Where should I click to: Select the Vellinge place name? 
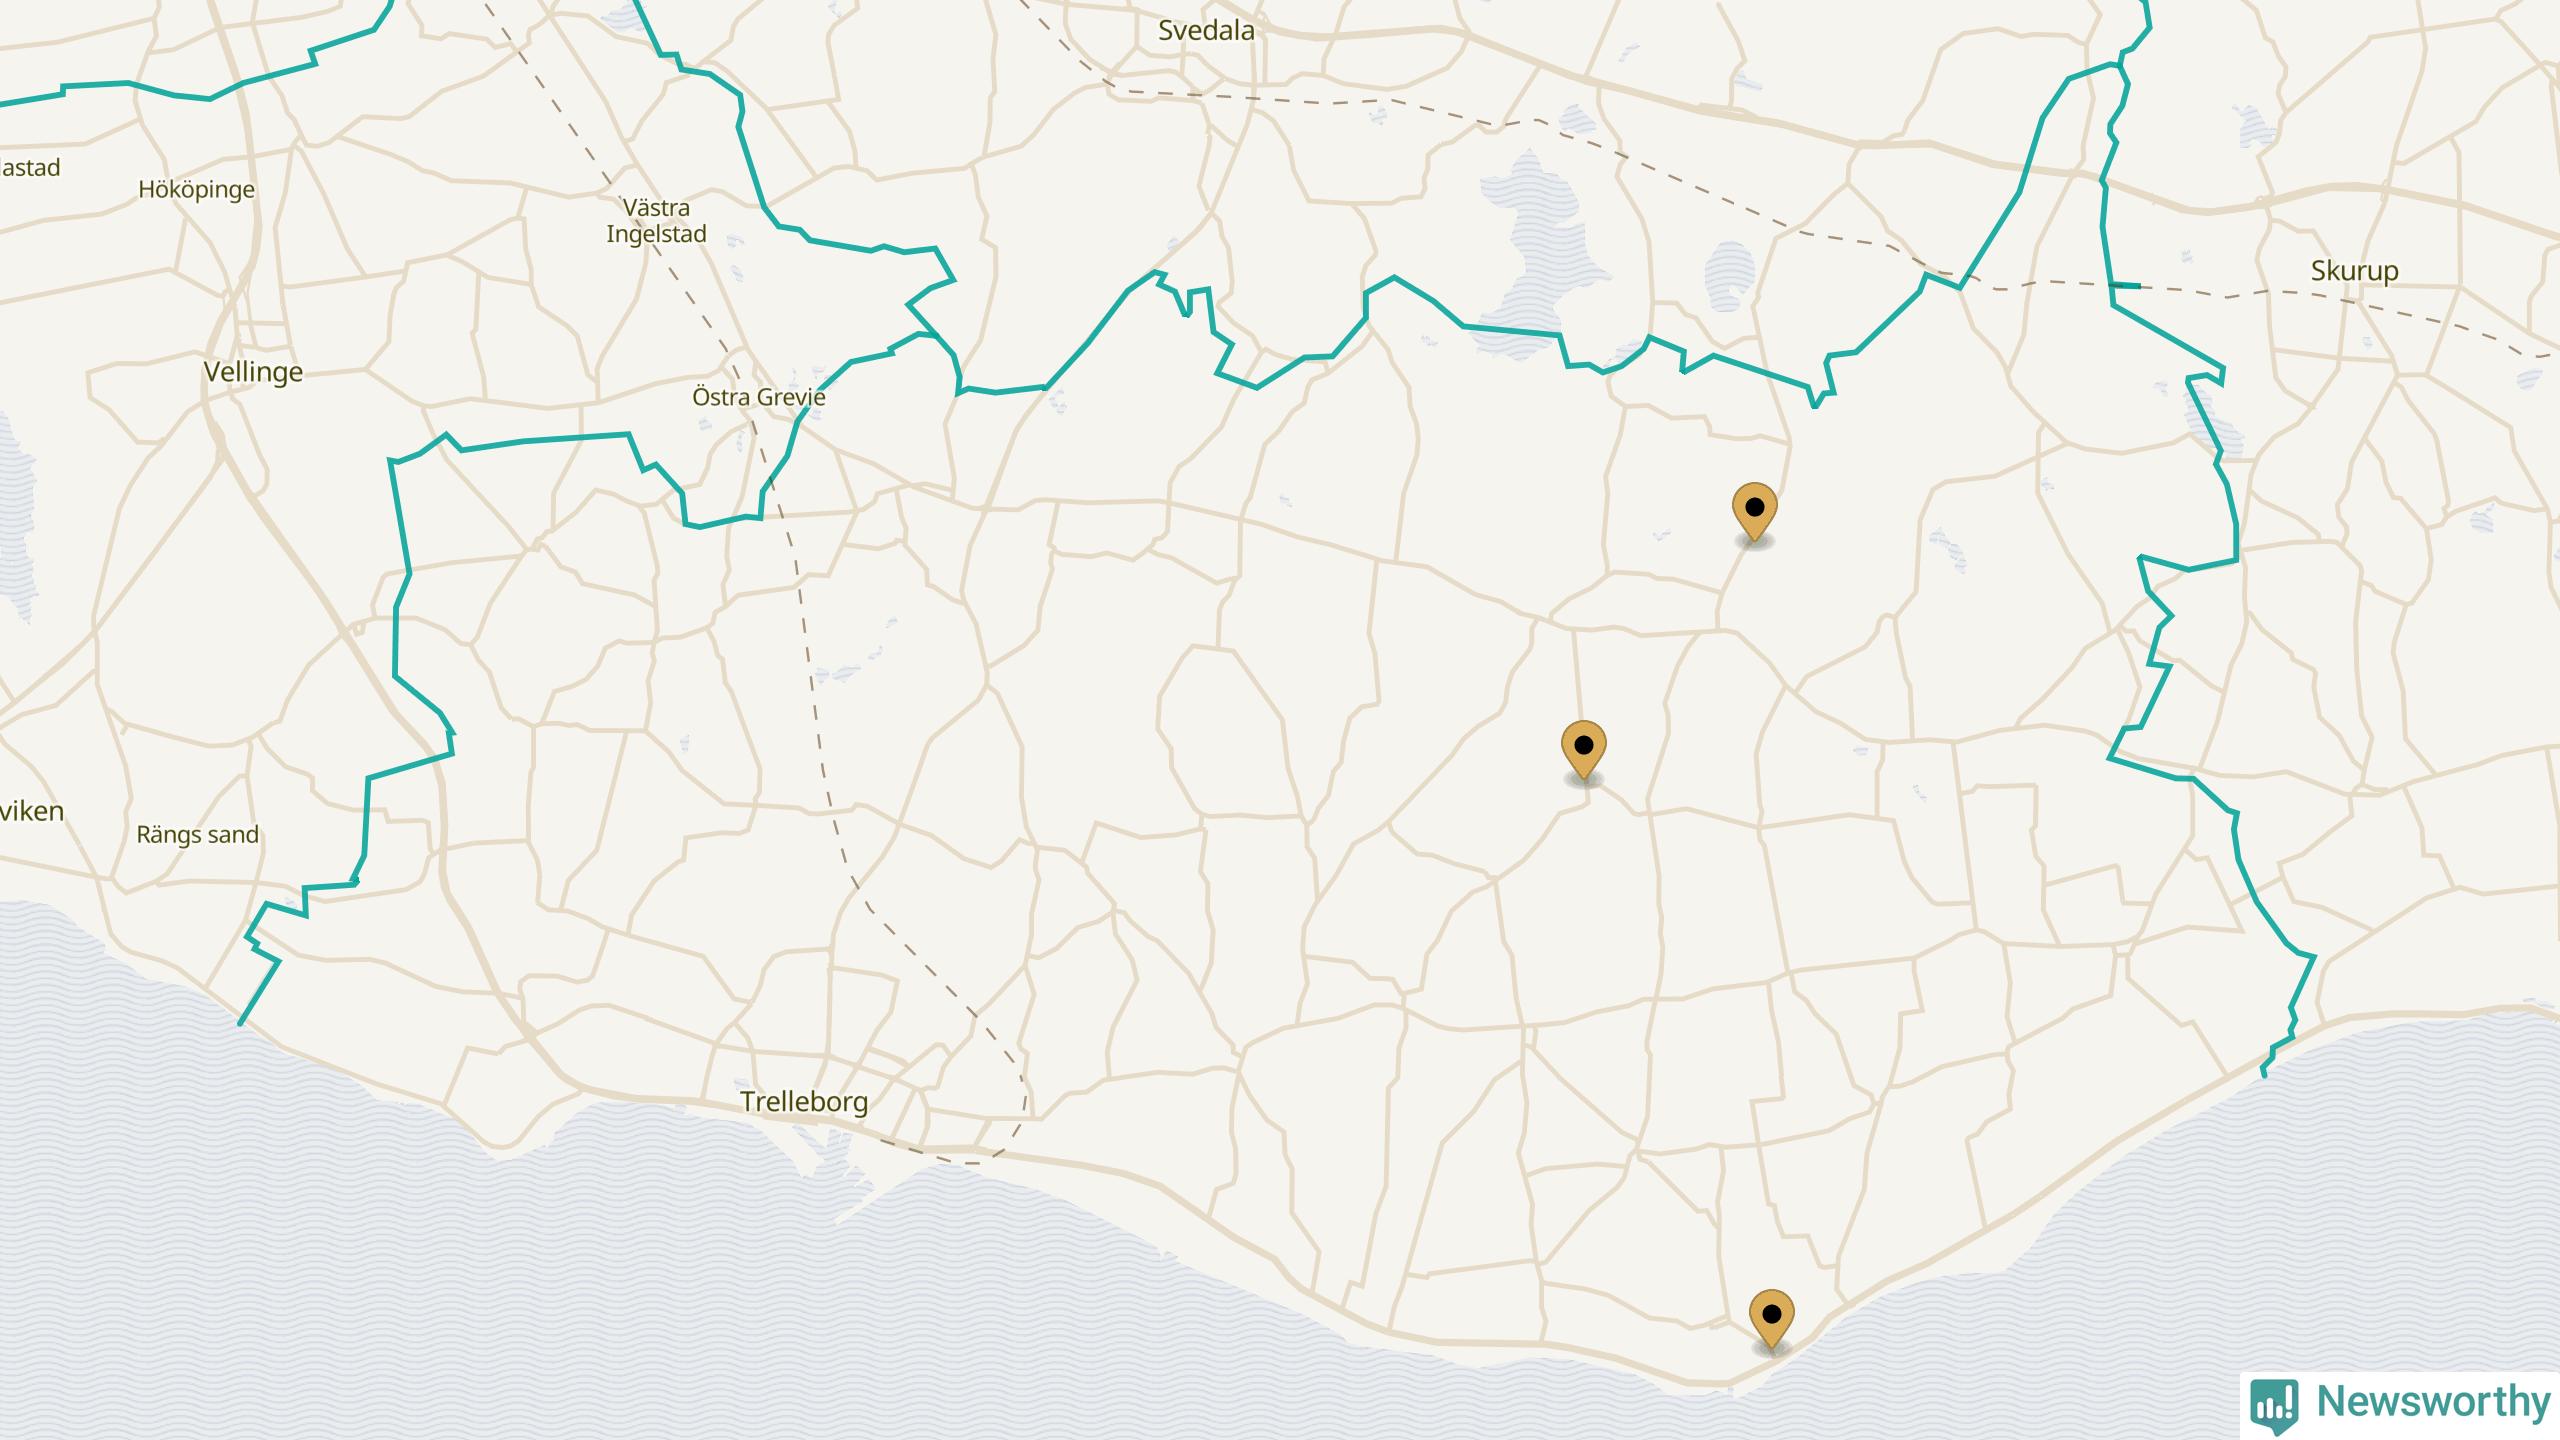[253, 373]
